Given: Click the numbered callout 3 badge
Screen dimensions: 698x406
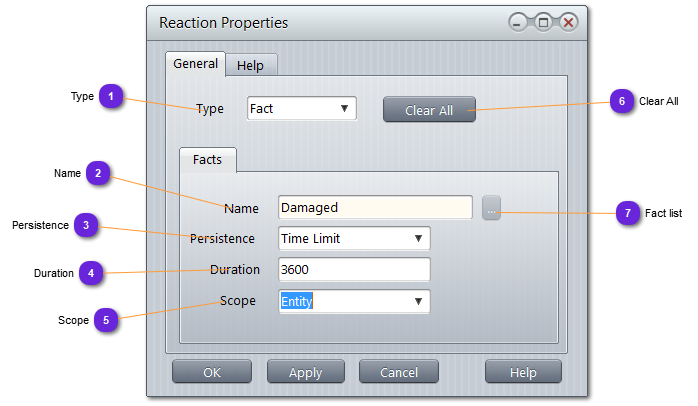Looking at the screenshot, I should point(87,226).
